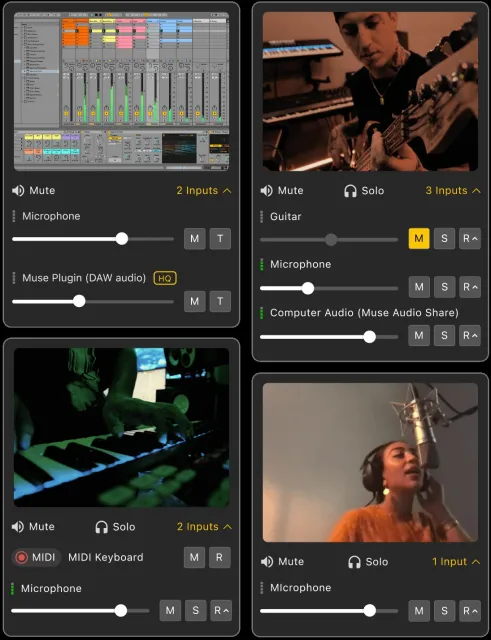
Task: Toggle the T button for Muse Plugin
Action: click(x=220, y=301)
